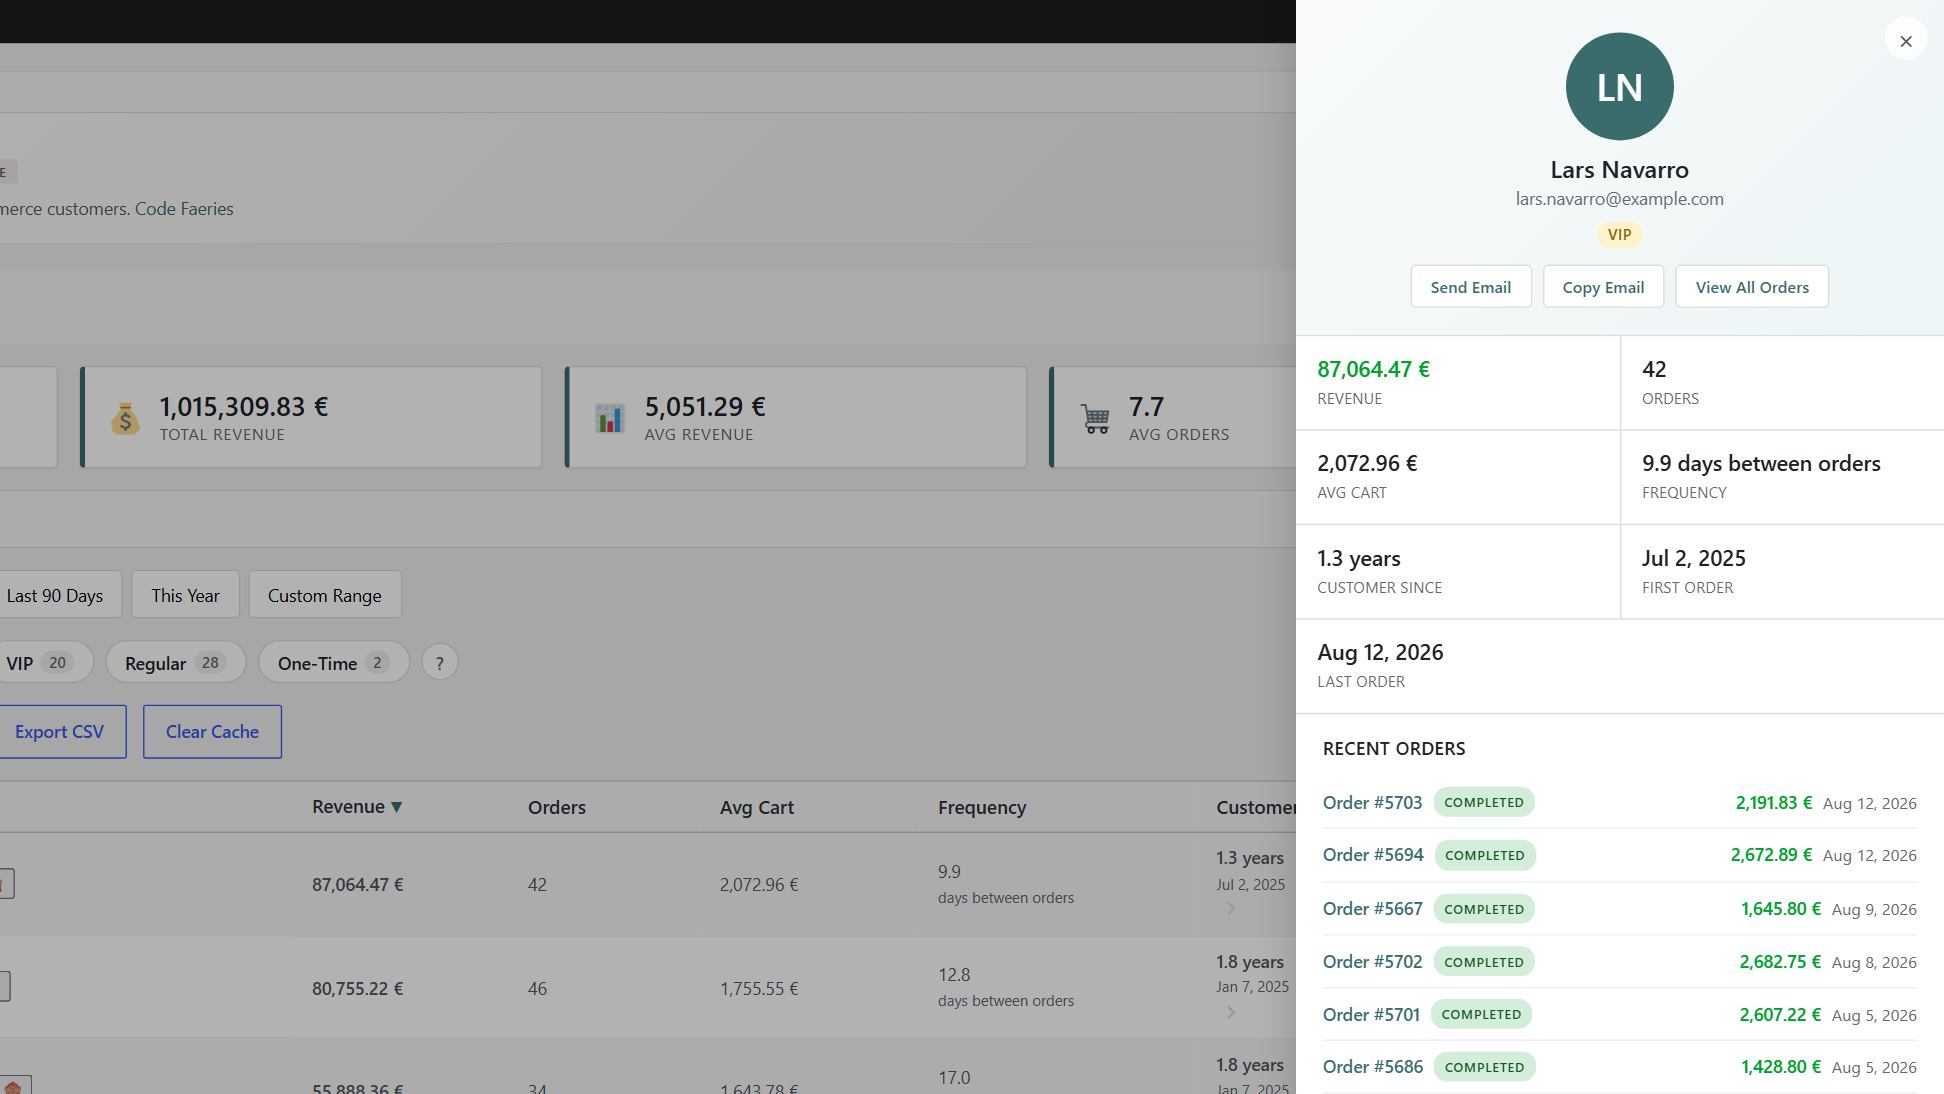Open Order #5667 link
This screenshot has height=1094, width=1944.
coord(1372,909)
